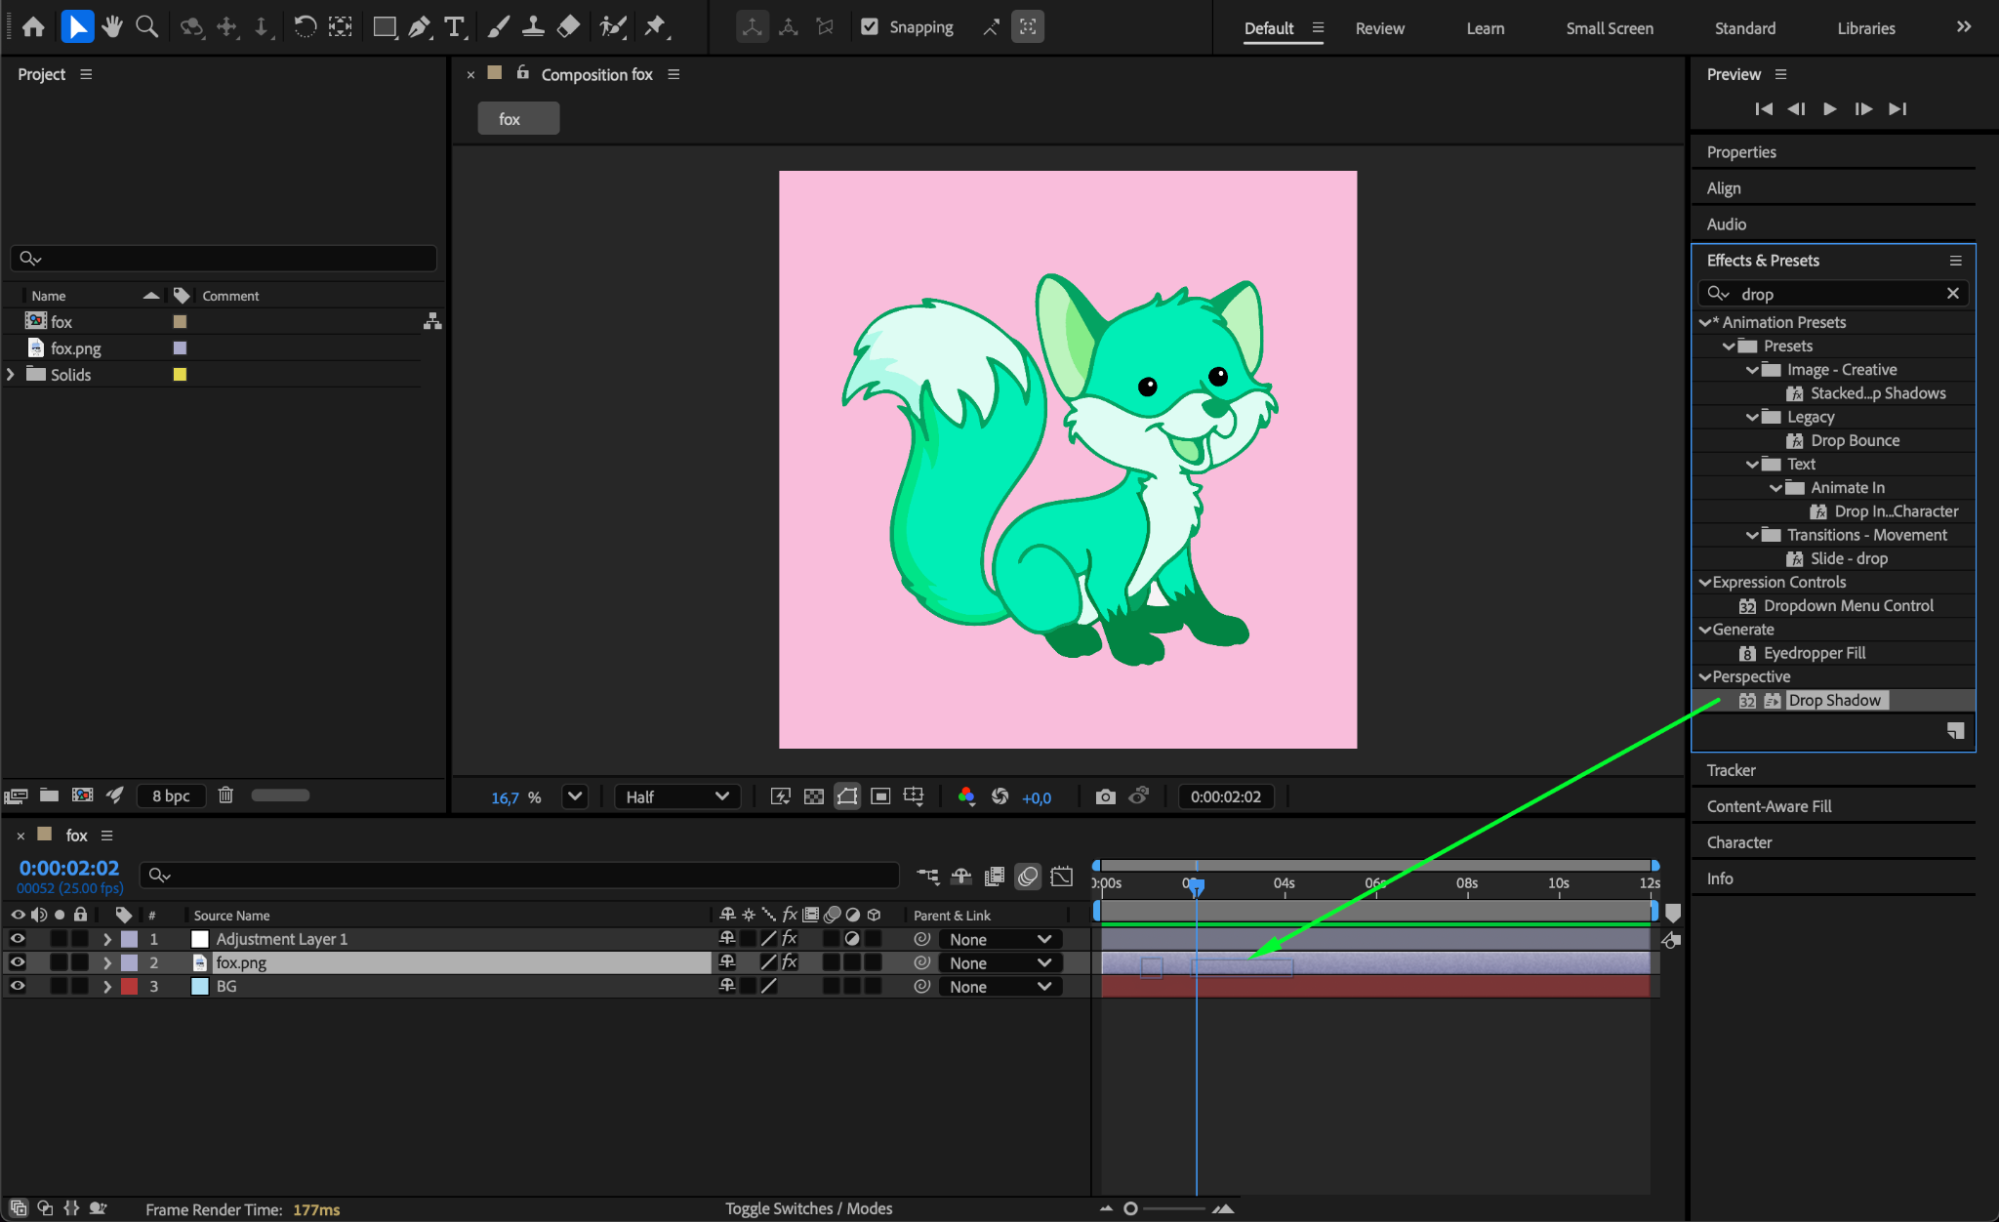Screen dimensions: 1999x1223
Task: Clear the Effects search field with X
Action: [1952, 293]
